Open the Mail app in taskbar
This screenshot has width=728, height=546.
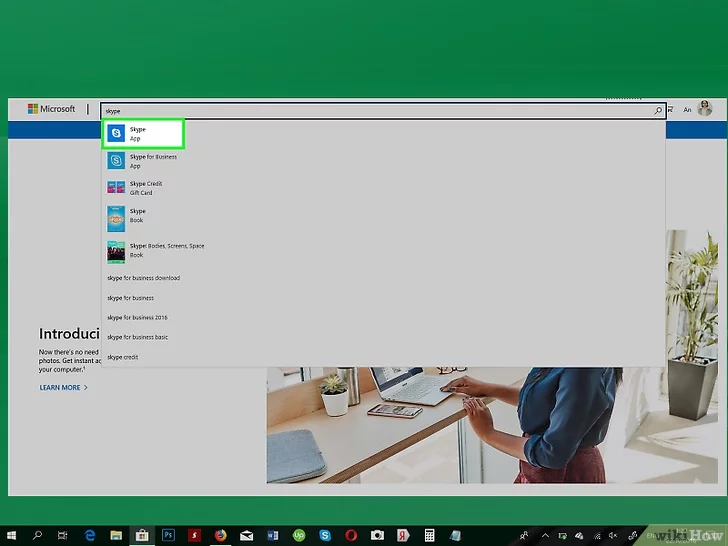point(247,535)
